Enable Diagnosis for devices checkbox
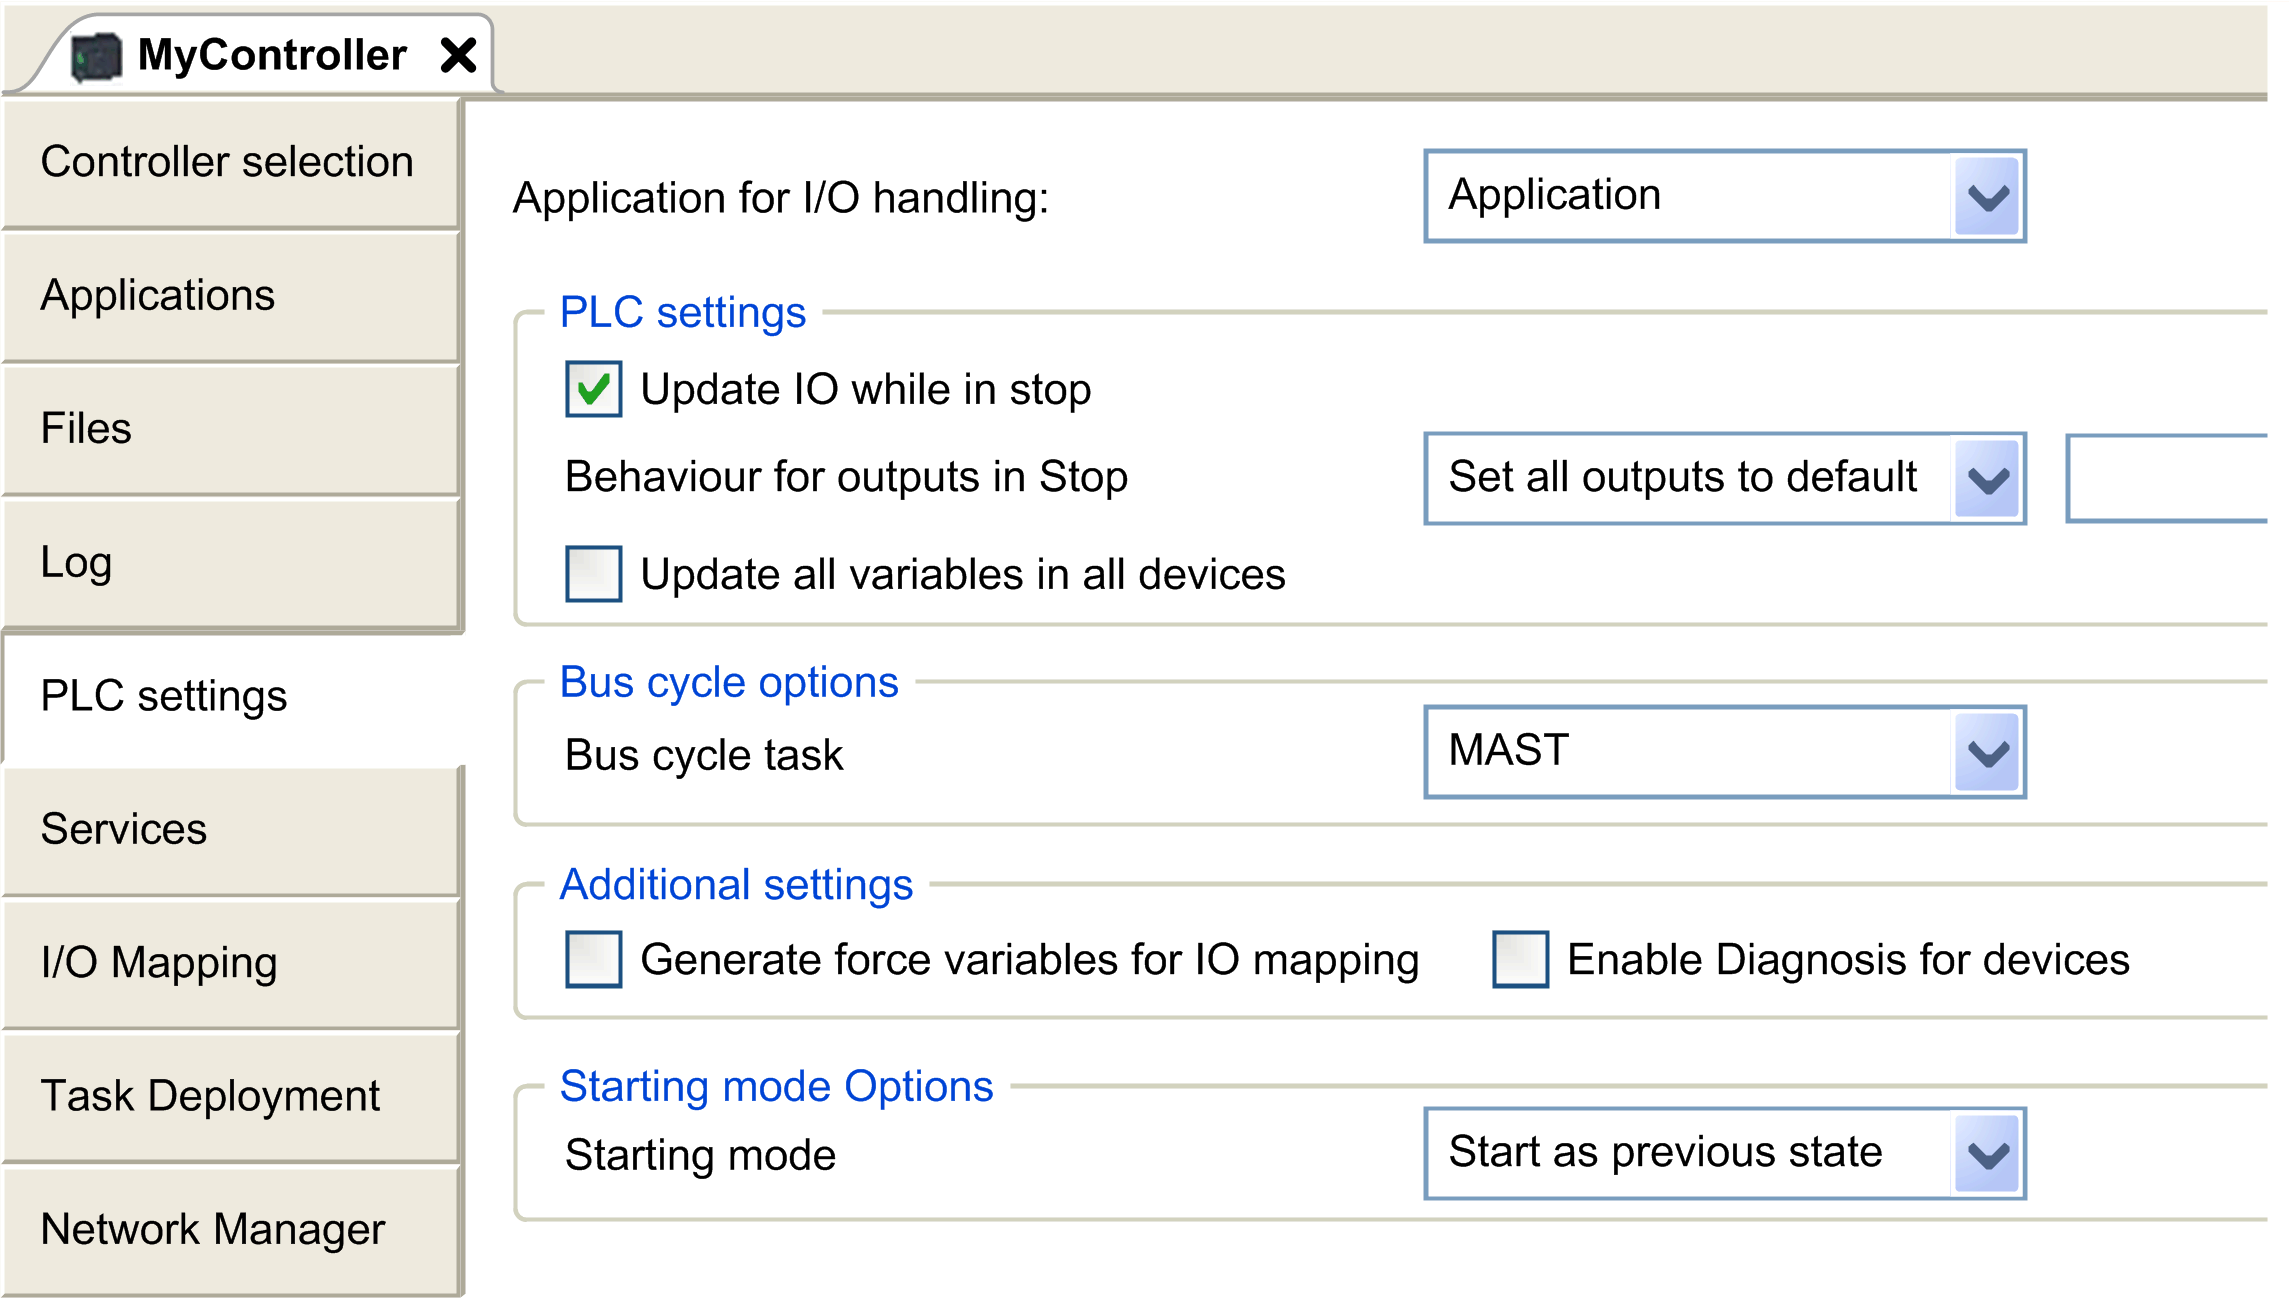 (1520, 959)
